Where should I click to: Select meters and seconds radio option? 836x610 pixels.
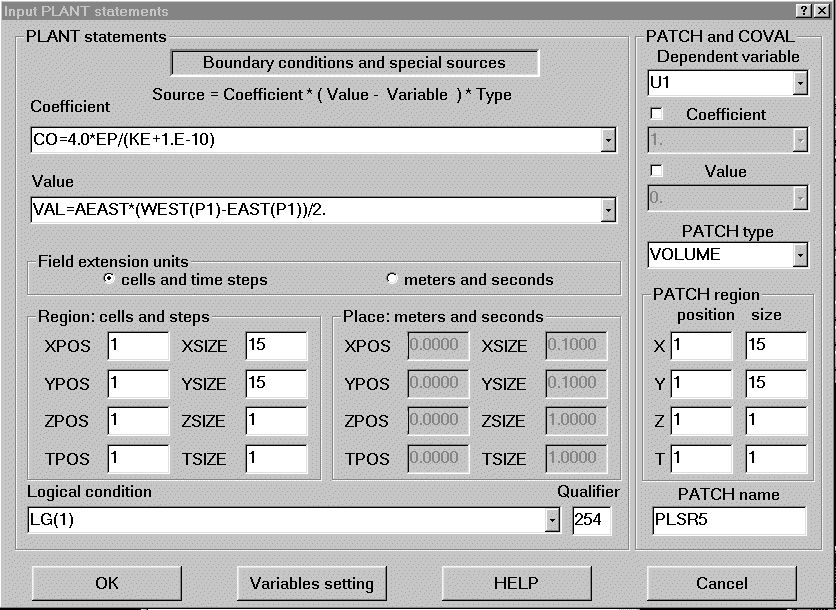click(x=391, y=279)
